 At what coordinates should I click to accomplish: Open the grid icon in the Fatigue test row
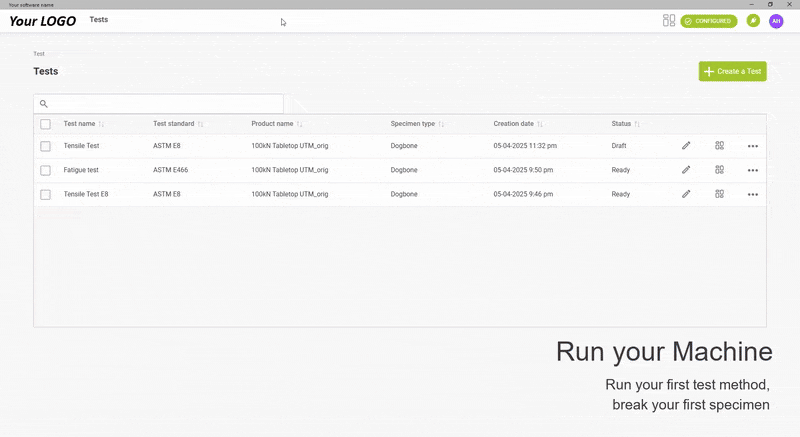(x=719, y=170)
